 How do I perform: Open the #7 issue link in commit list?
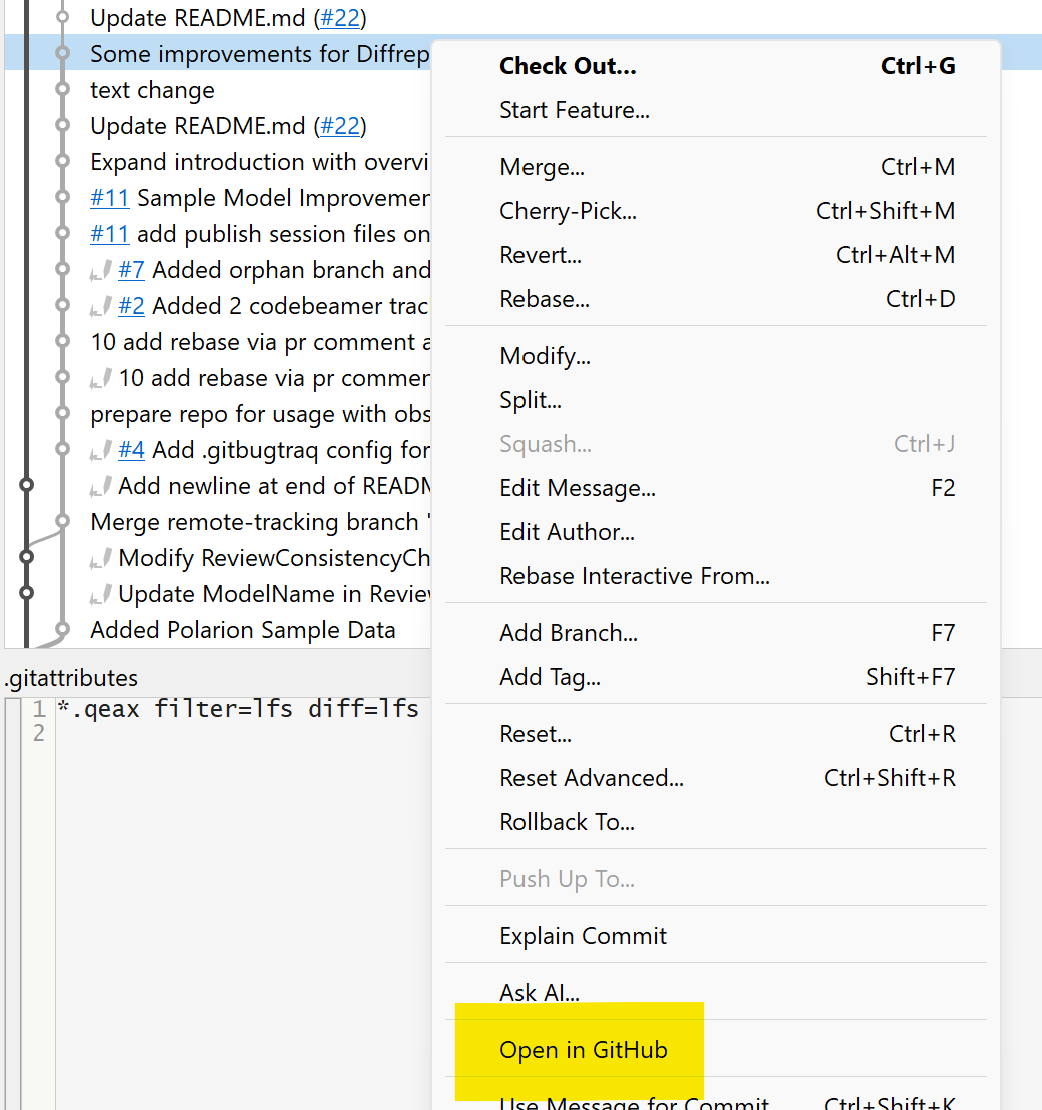coord(131,270)
